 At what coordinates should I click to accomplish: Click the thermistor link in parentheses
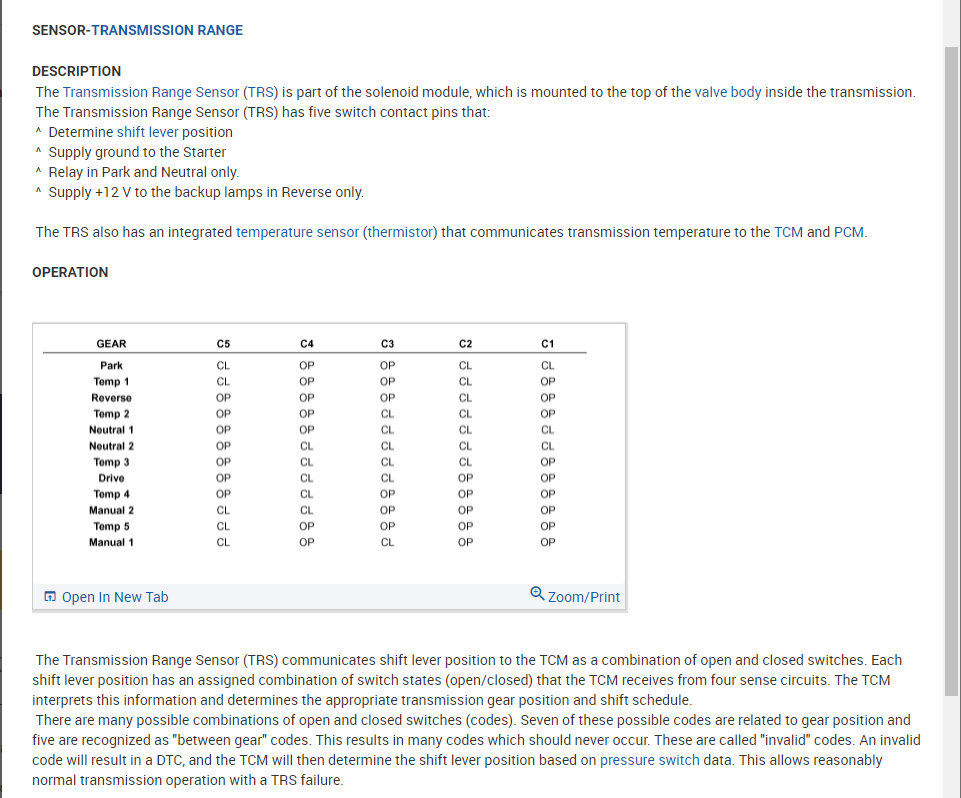coord(400,232)
